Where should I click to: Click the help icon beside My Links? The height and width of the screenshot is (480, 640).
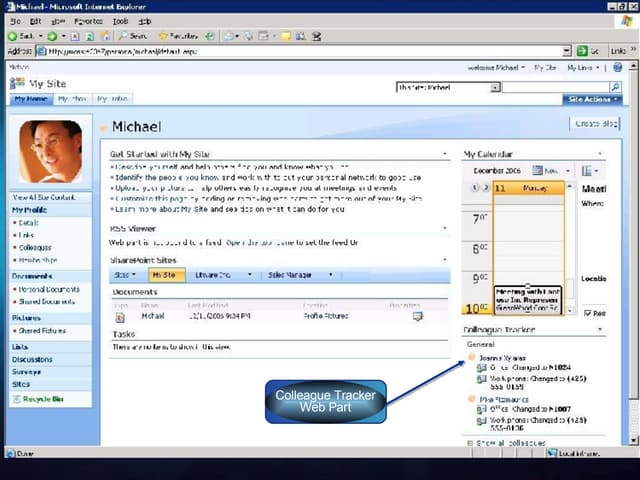point(619,68)
